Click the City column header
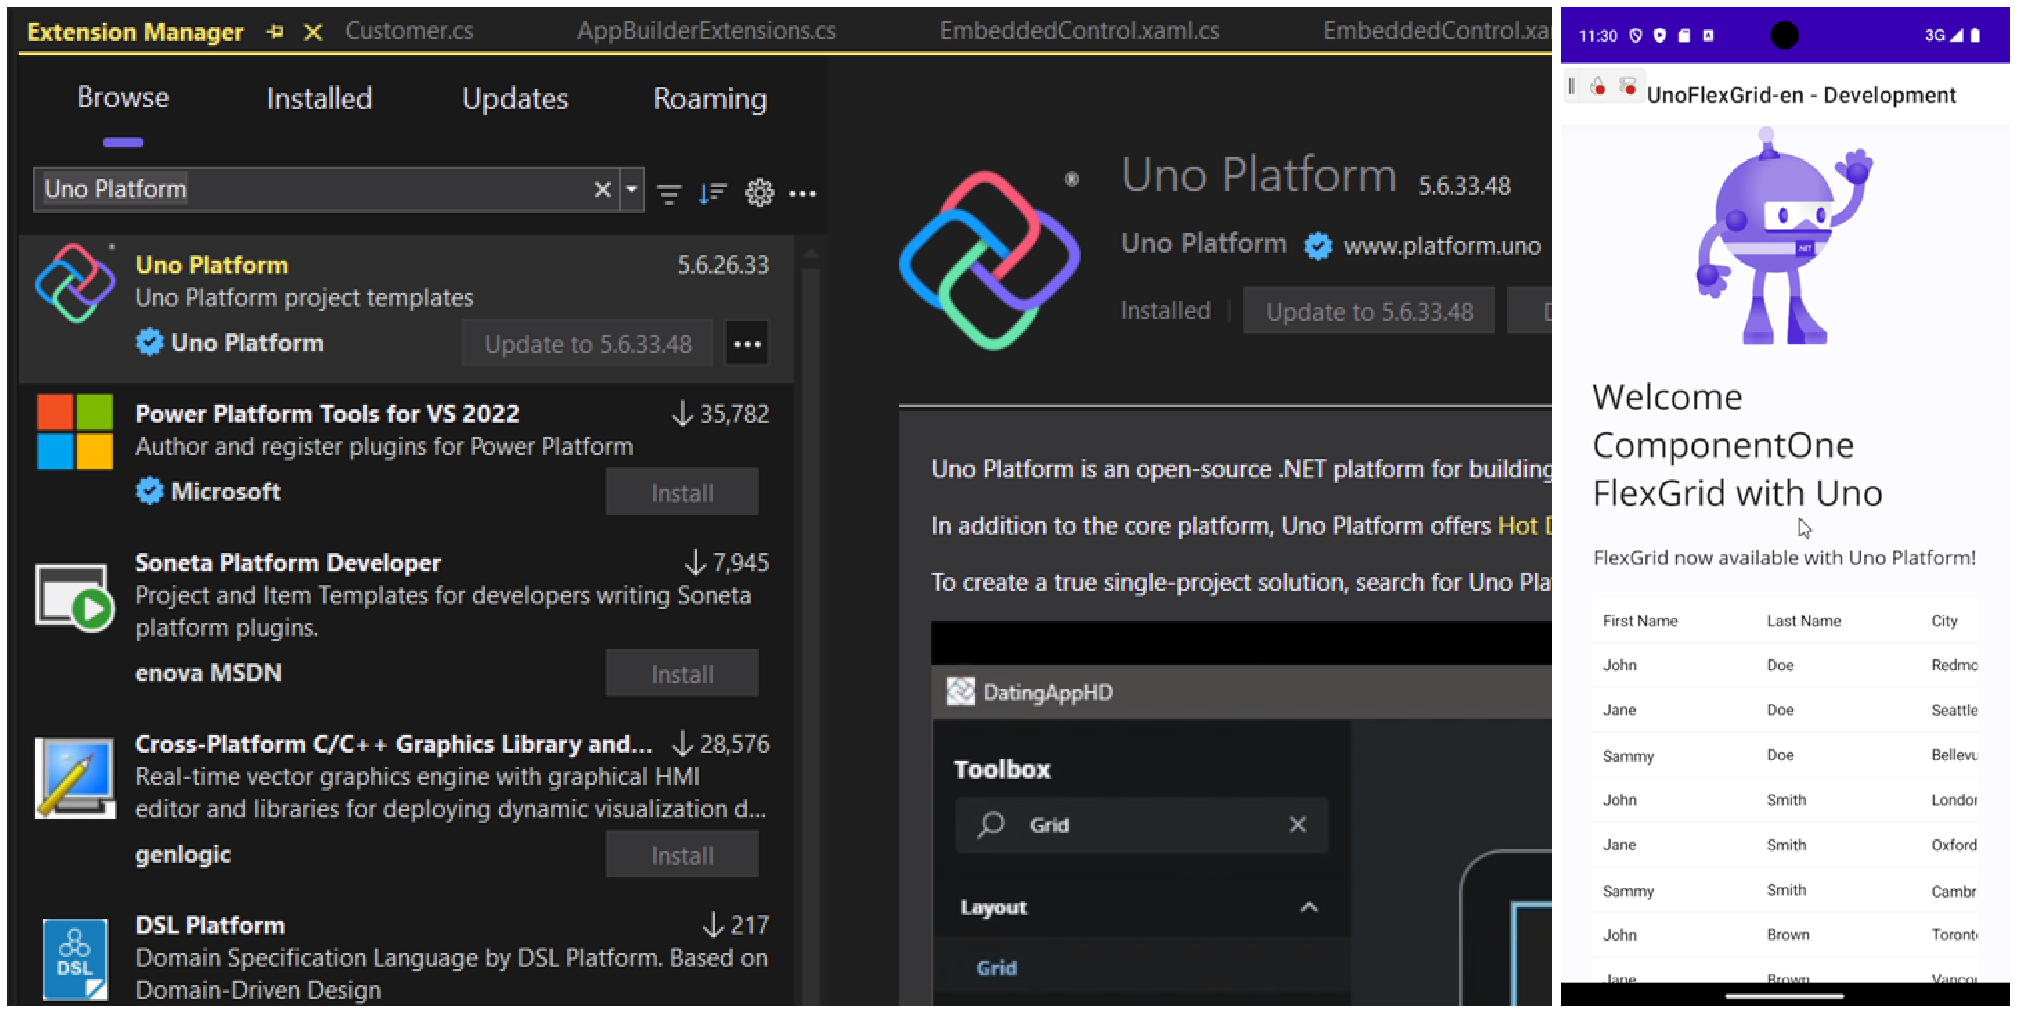This screenshot has width=2018, height=1012. click(1944, 621)
